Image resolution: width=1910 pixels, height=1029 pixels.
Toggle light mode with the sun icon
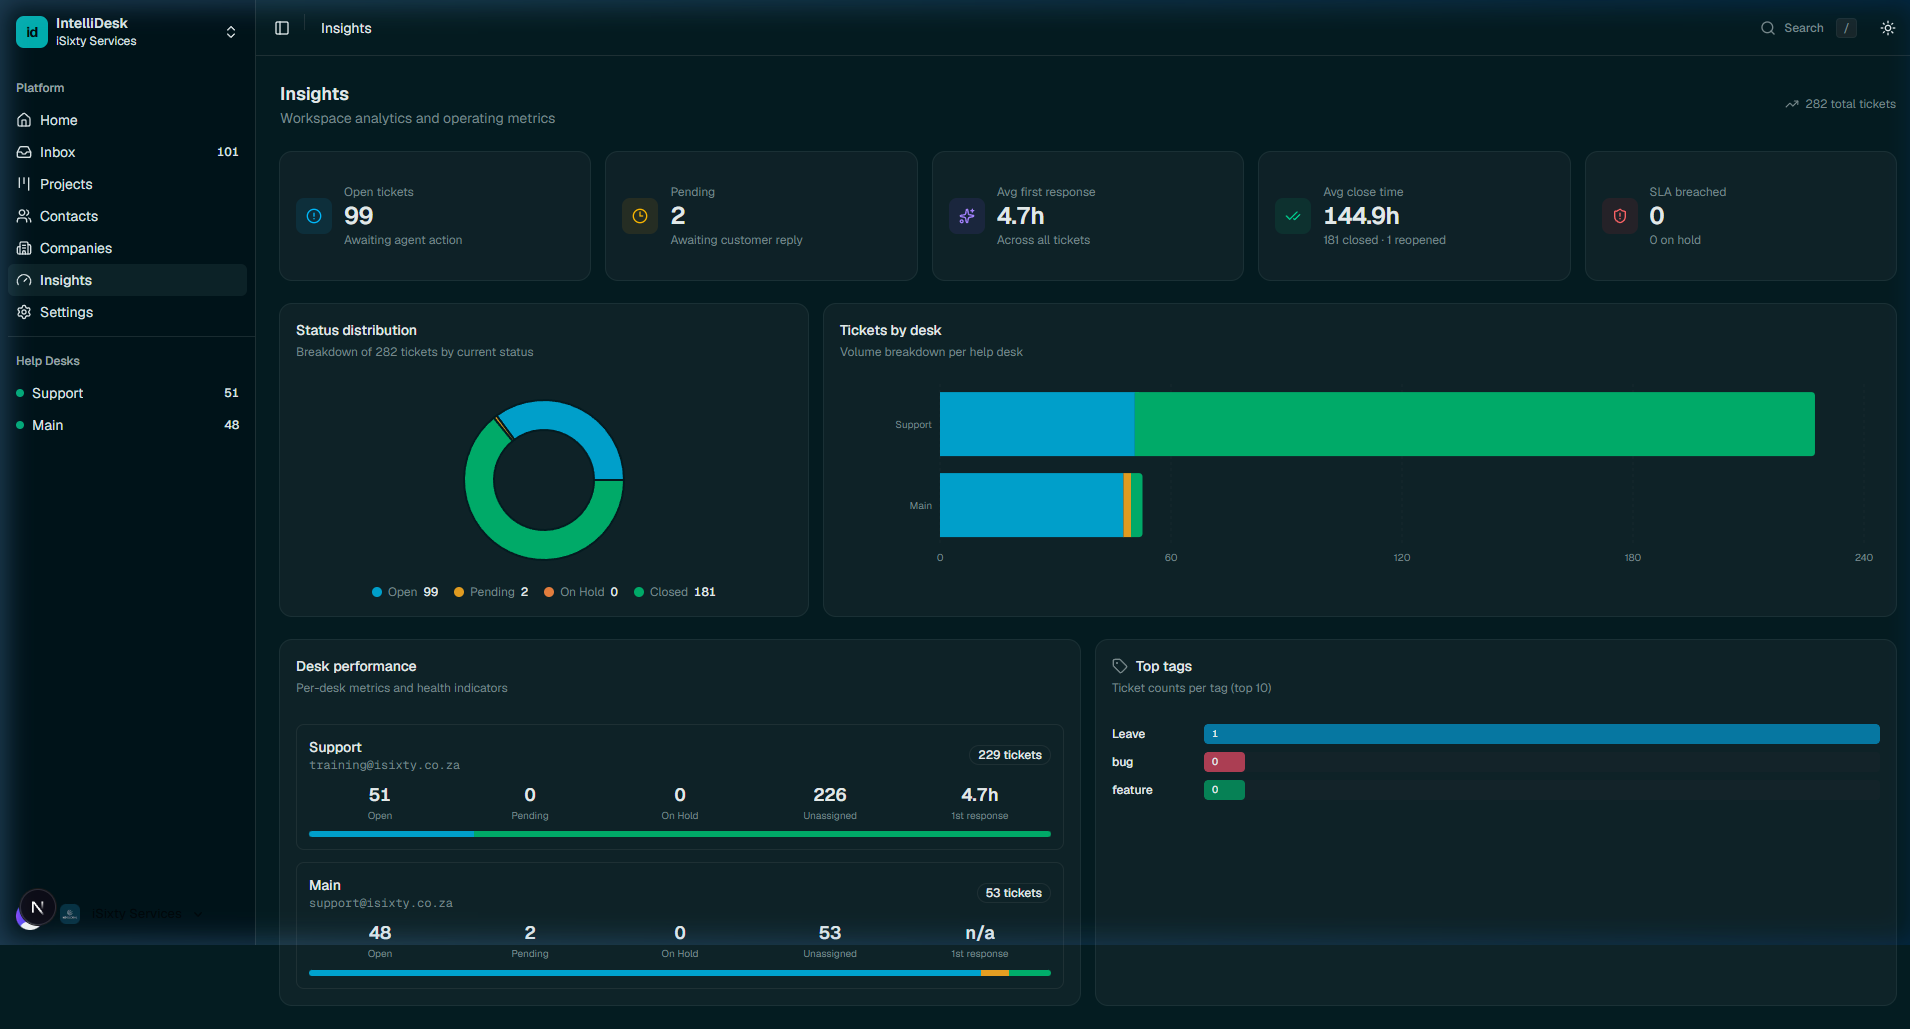tap(1888, 28)
